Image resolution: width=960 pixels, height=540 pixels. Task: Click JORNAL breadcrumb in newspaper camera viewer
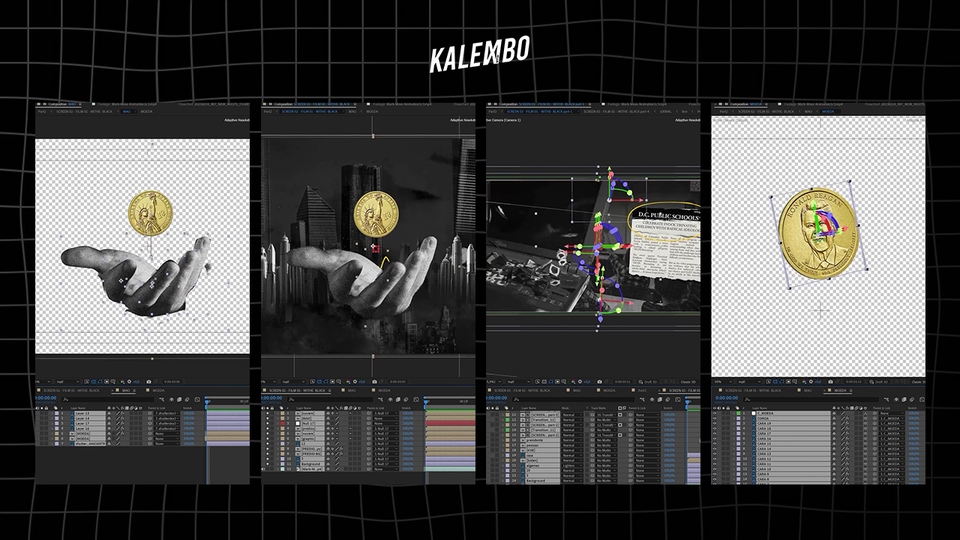[666, 111]
